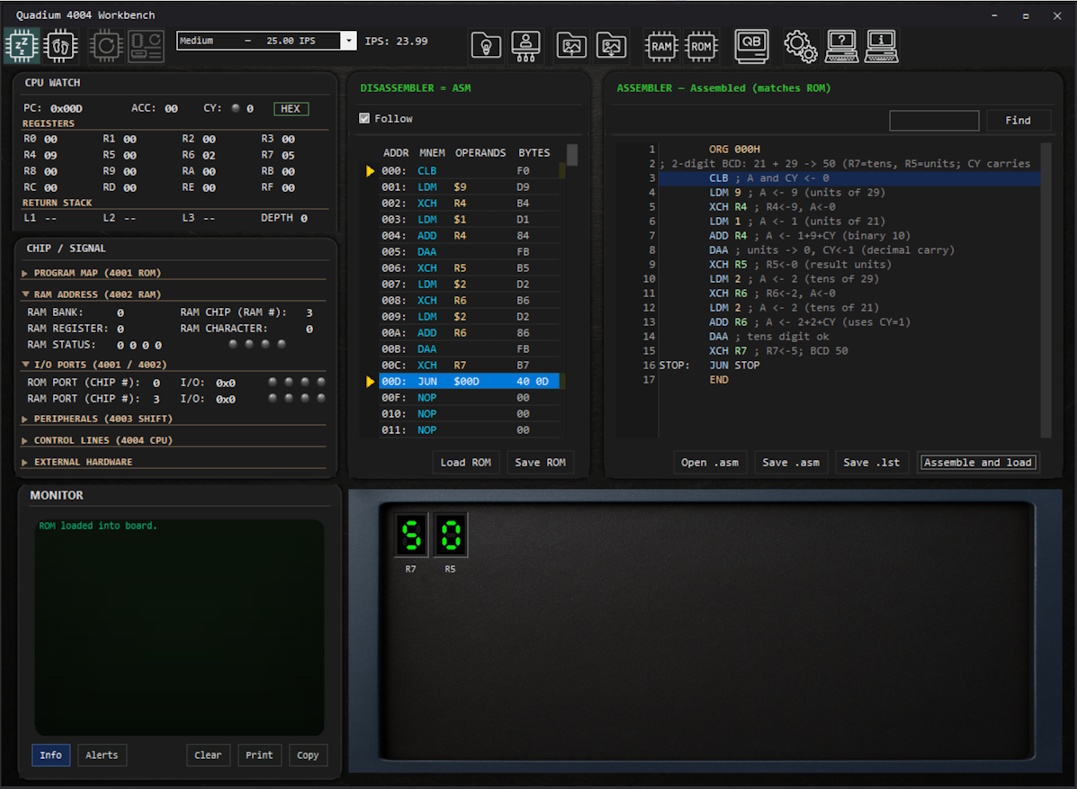1077x789 pixels.
Task: Toggle the HEX display mode button
Action: point(290,109)
